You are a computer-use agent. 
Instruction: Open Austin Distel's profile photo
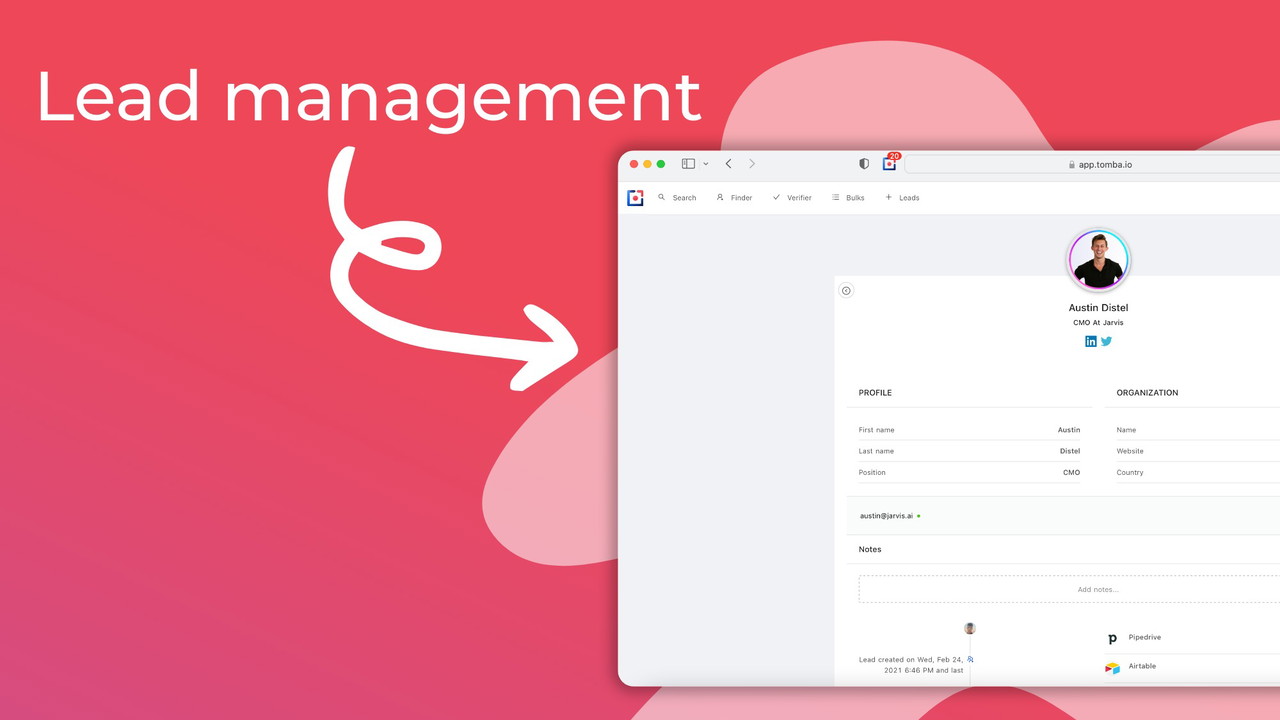pos(1098,260)
